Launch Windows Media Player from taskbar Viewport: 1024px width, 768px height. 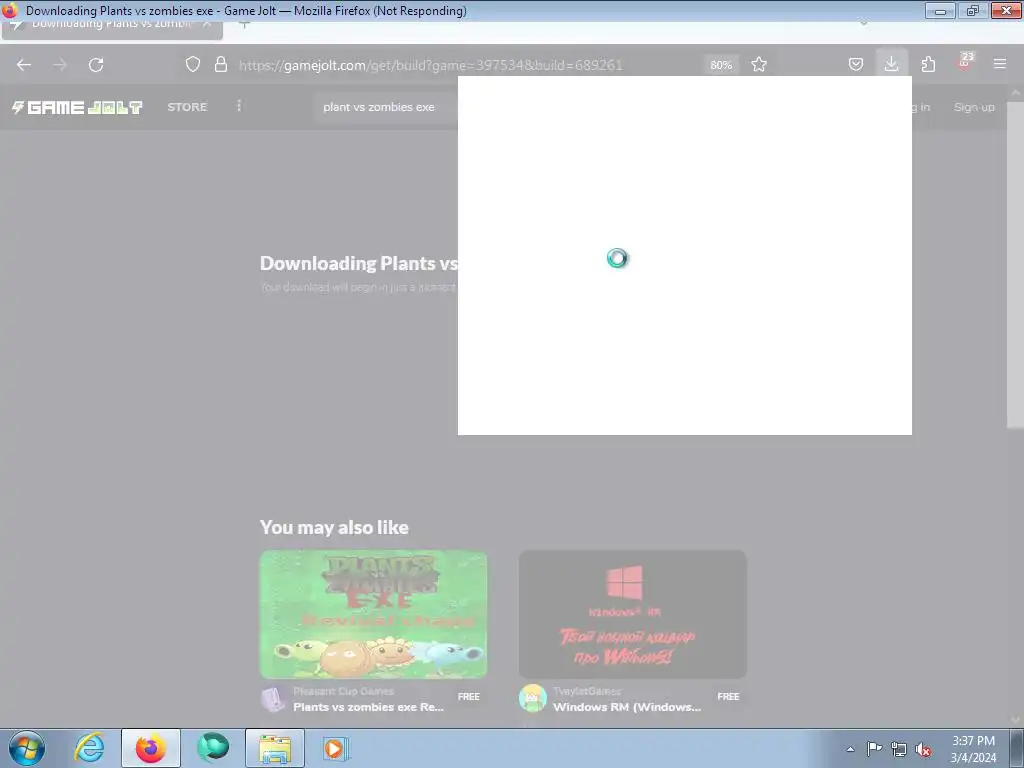pyautogui.click(x=335, y=748)
